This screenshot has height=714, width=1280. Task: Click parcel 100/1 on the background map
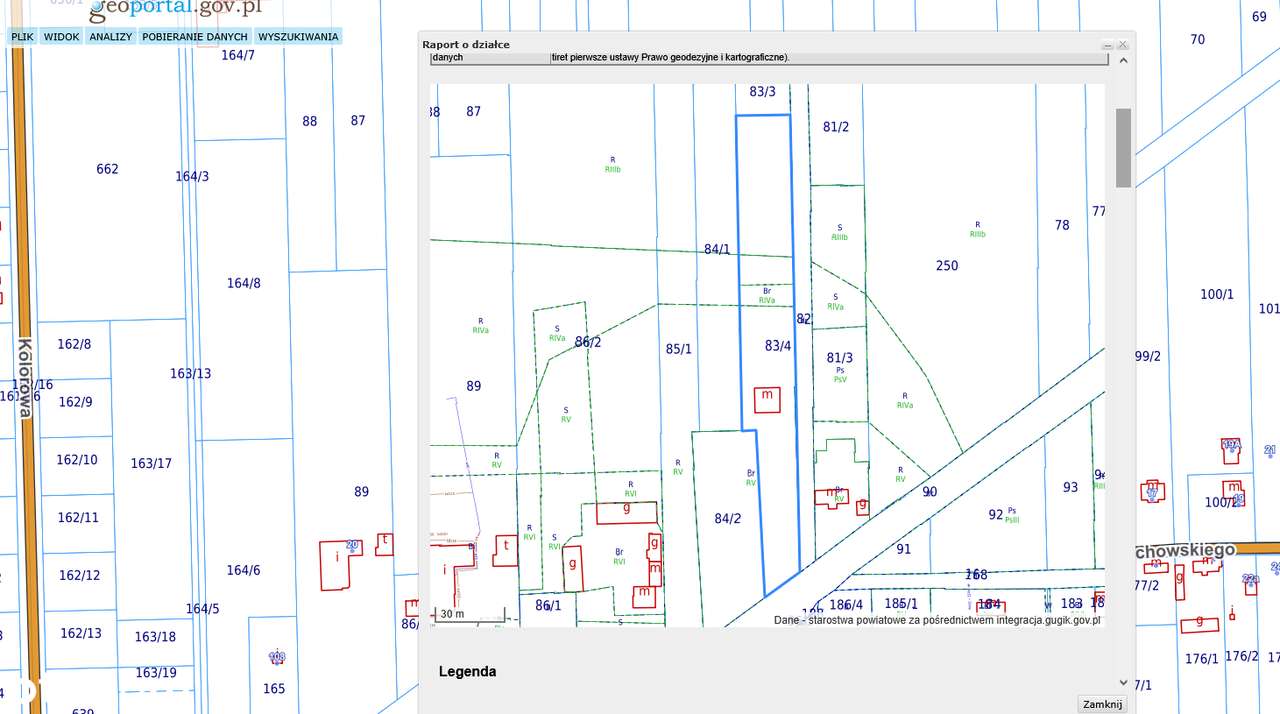(1217, 294)
